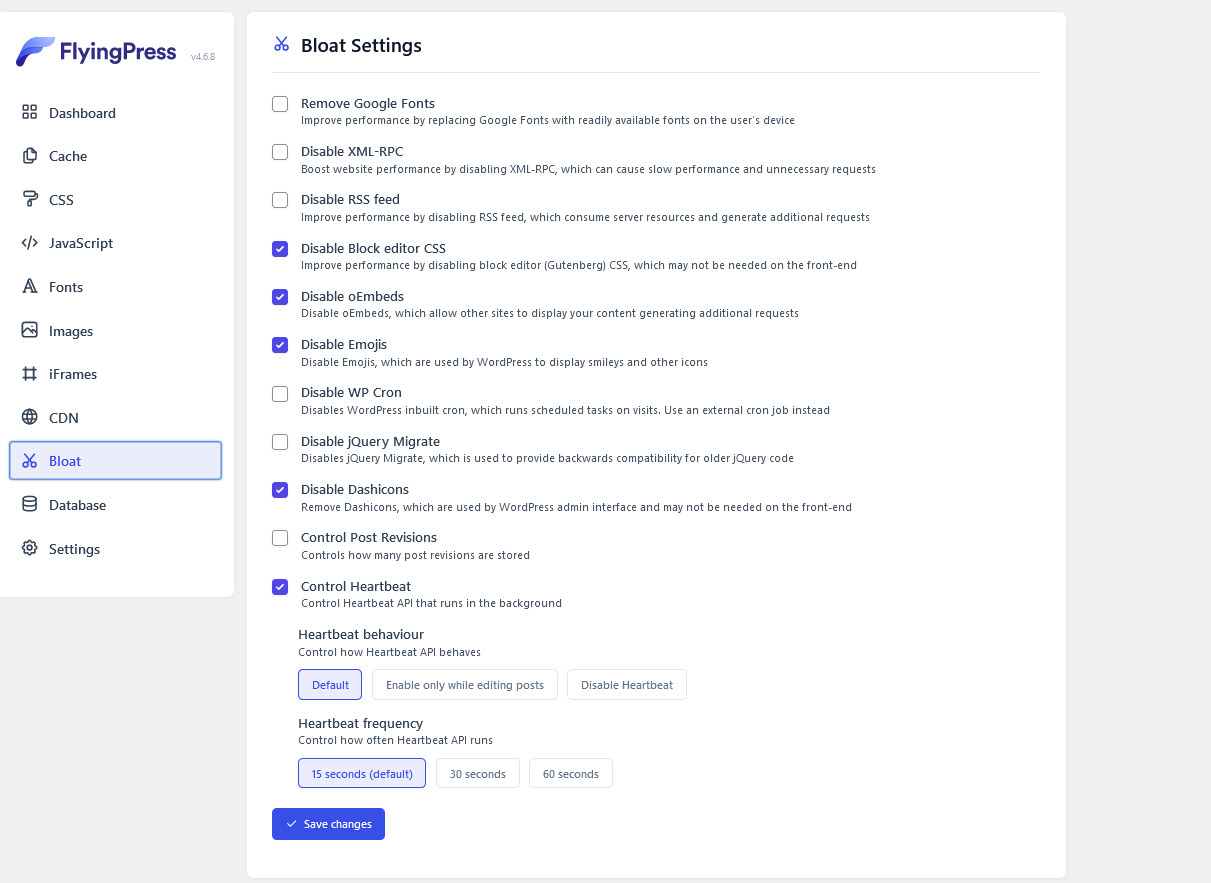Select the Disable Heartbeat option
The image size is (1211, 883).
click(627, 685)
